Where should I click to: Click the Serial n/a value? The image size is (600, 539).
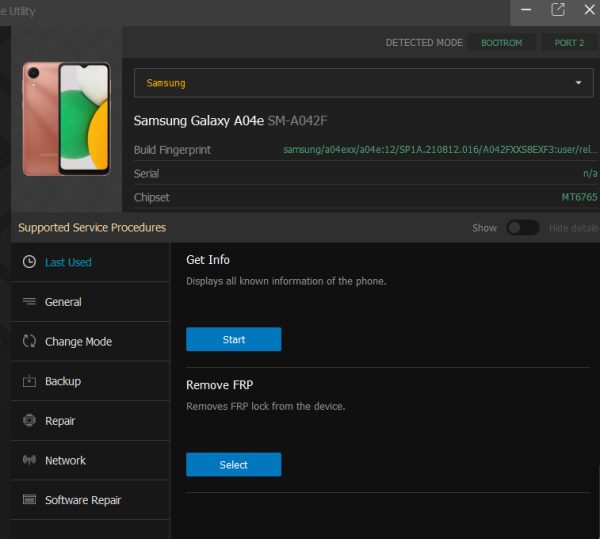pos(590,174)
